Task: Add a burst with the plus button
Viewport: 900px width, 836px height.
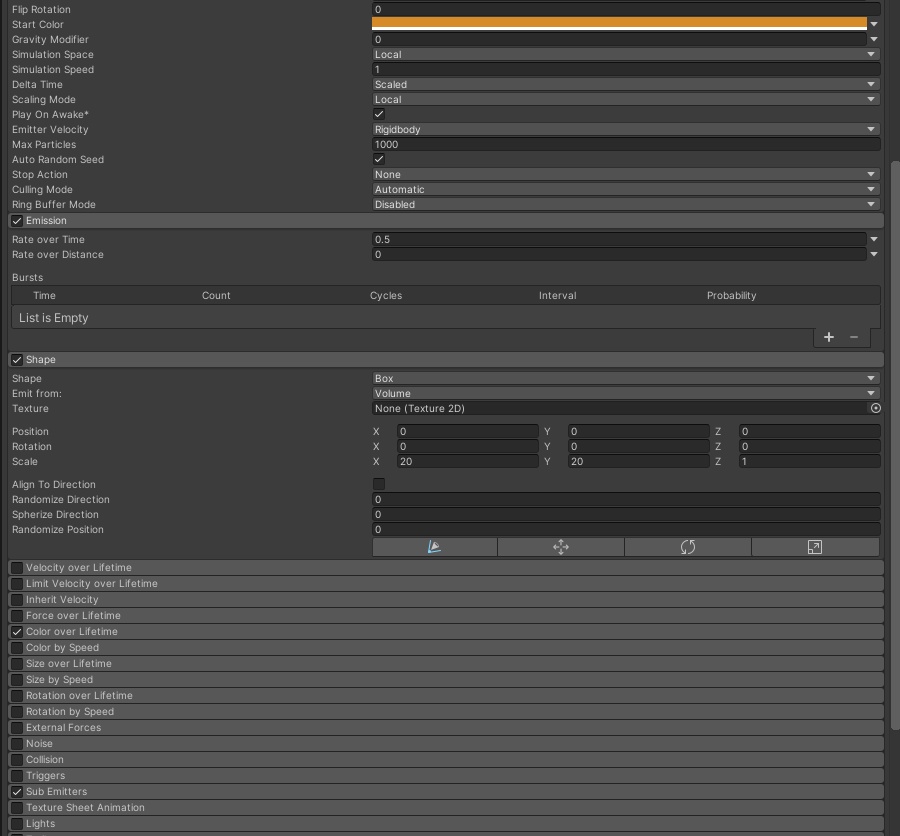Action: coord(829,338)
